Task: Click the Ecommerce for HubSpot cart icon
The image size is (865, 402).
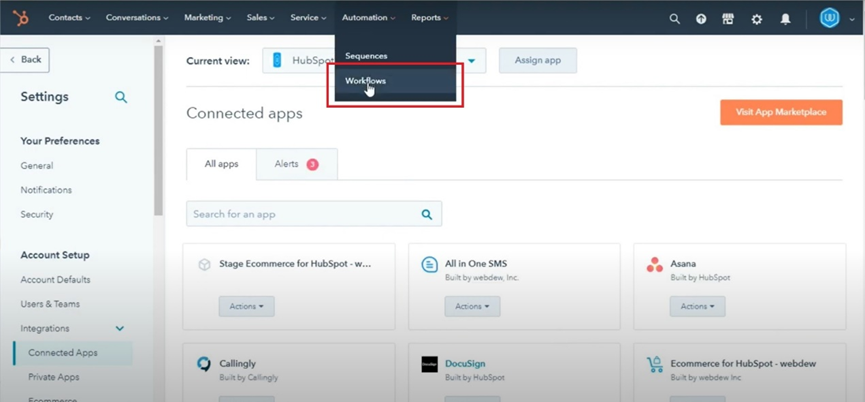Action: coord(655,365)
